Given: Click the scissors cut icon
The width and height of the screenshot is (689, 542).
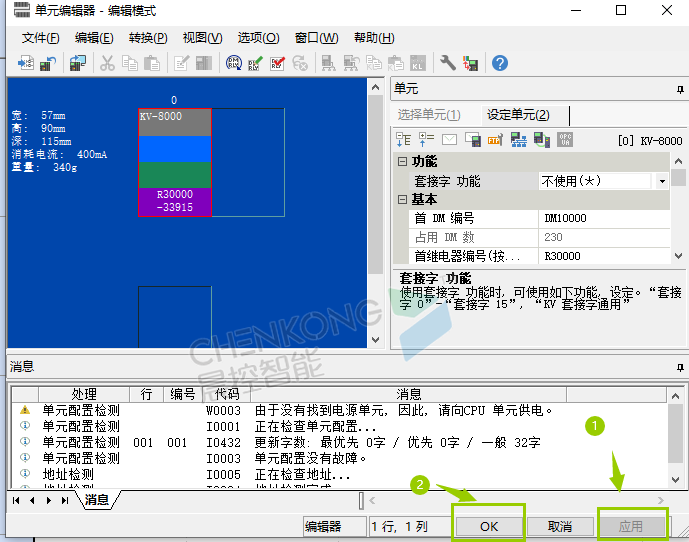Looking at the screenshot, I should [x=107, y=63].
